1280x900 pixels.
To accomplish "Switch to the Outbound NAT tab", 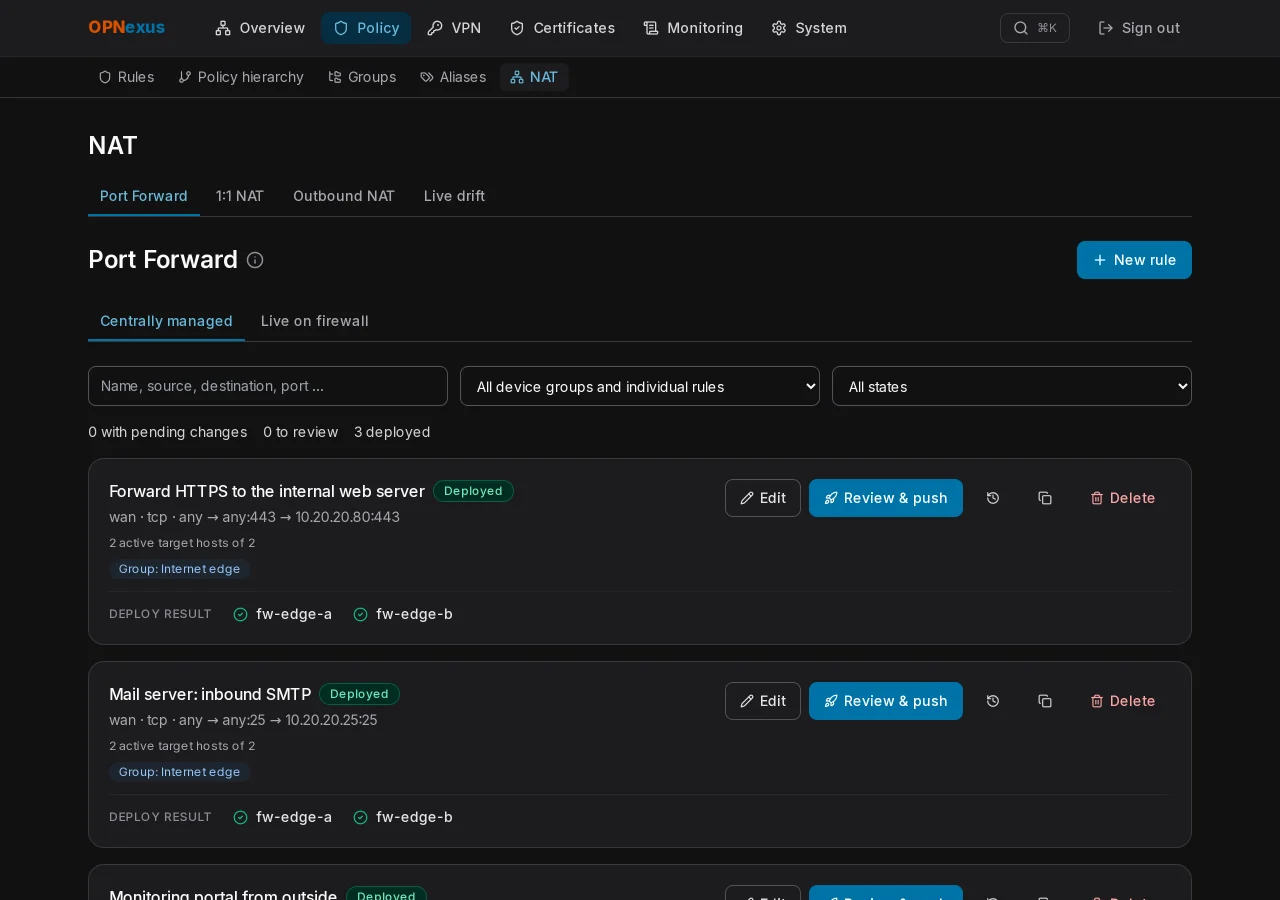I will [344, 196].
